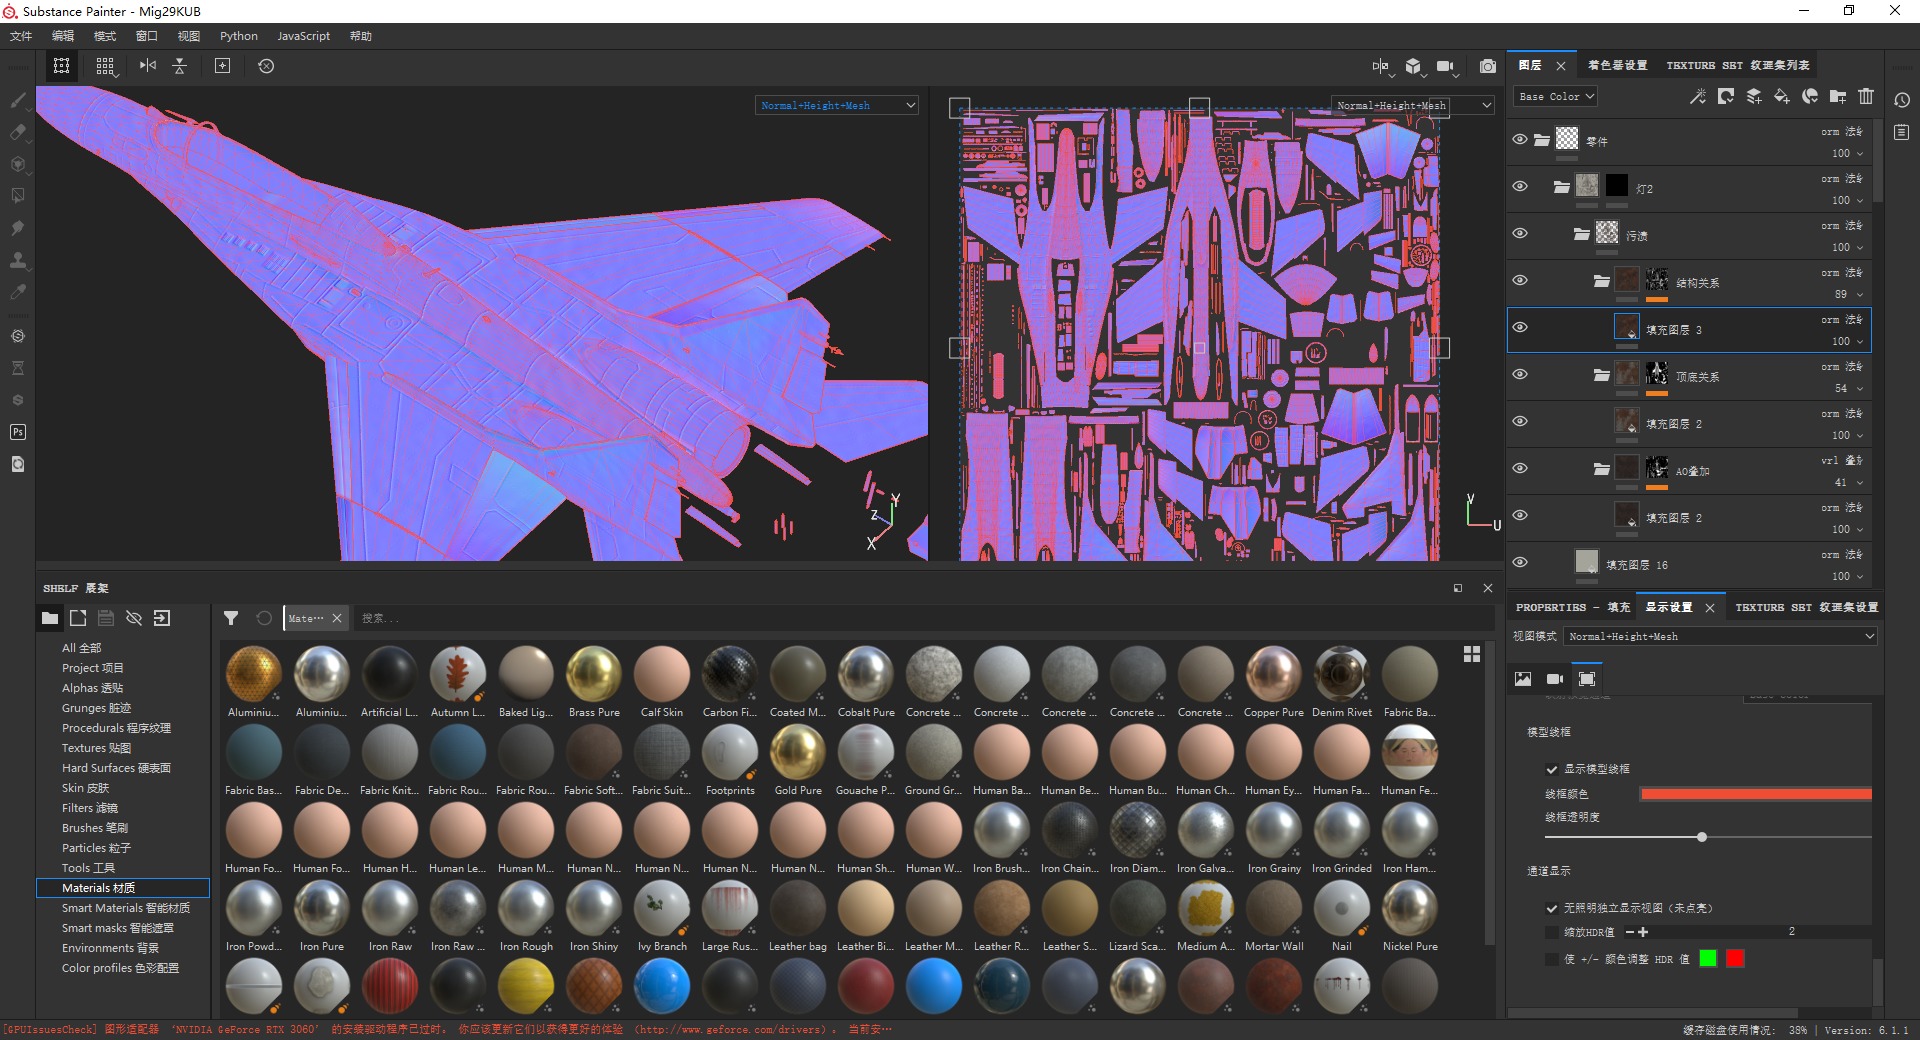Expand opacity dropdown of AO叠加 layer
This screenshot has width=1920, height=1040.
coord(1860,482)
